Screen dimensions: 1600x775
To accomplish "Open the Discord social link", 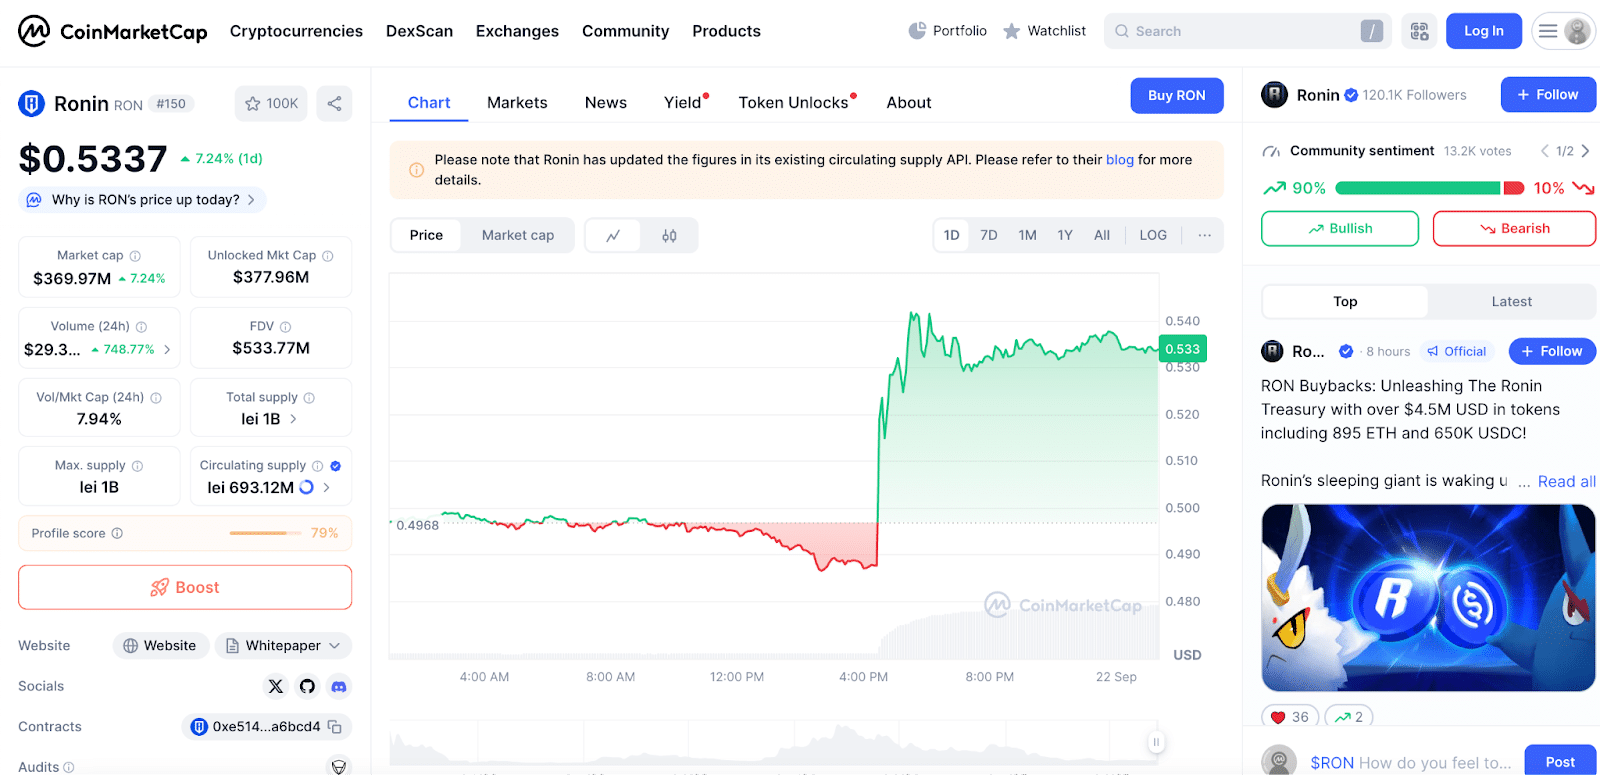I will (339, 686).
